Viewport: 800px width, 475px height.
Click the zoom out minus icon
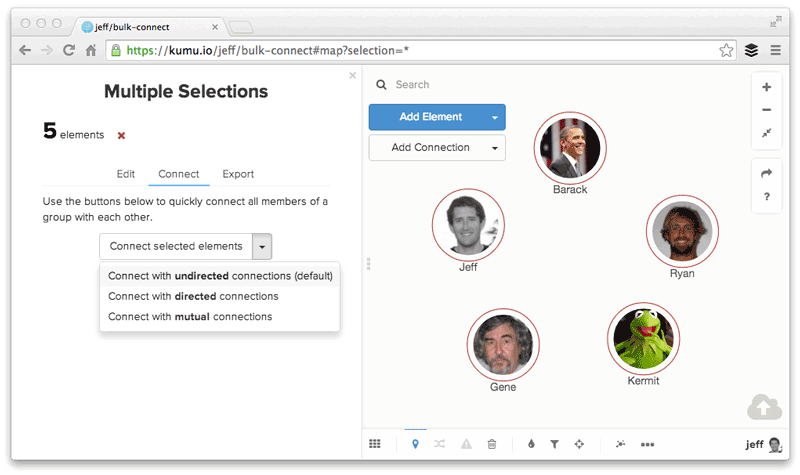tap(766, 110)
